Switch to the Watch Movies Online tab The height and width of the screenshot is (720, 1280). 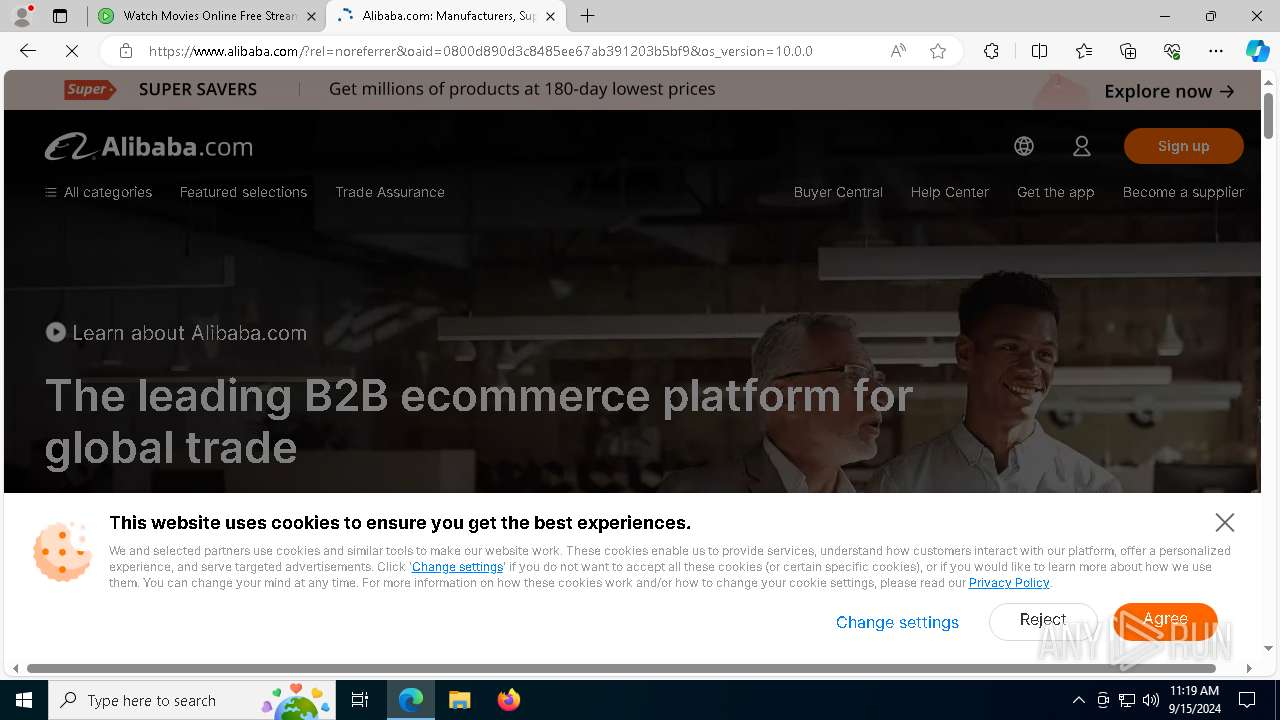[207, 16]
